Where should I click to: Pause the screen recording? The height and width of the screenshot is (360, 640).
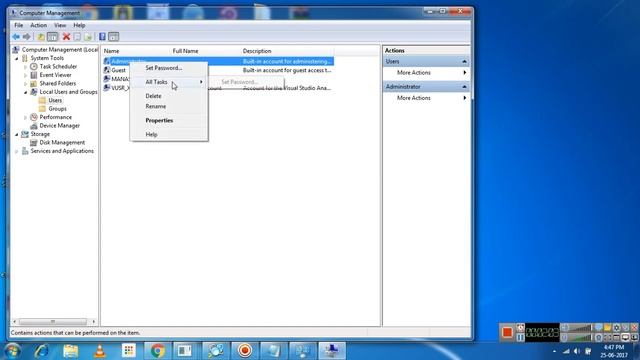click(x=520, y=338)
